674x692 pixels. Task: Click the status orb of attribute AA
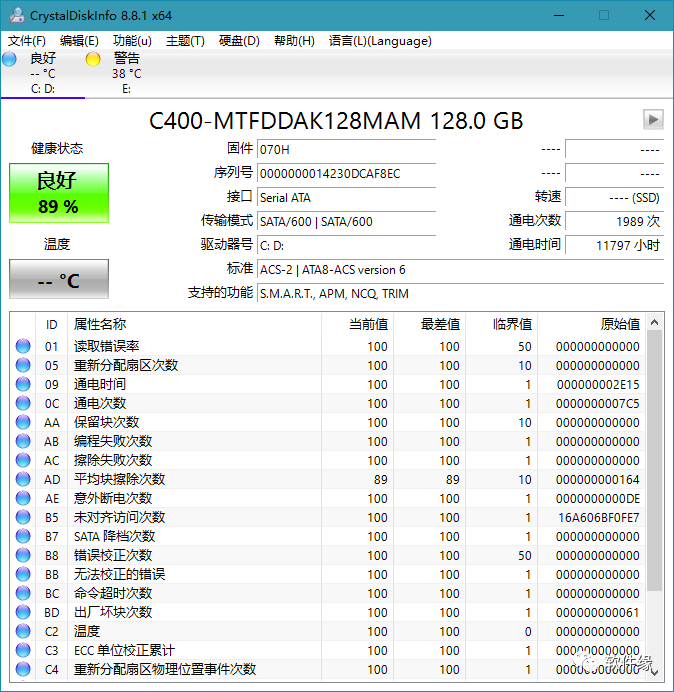[x=23, y=422]
